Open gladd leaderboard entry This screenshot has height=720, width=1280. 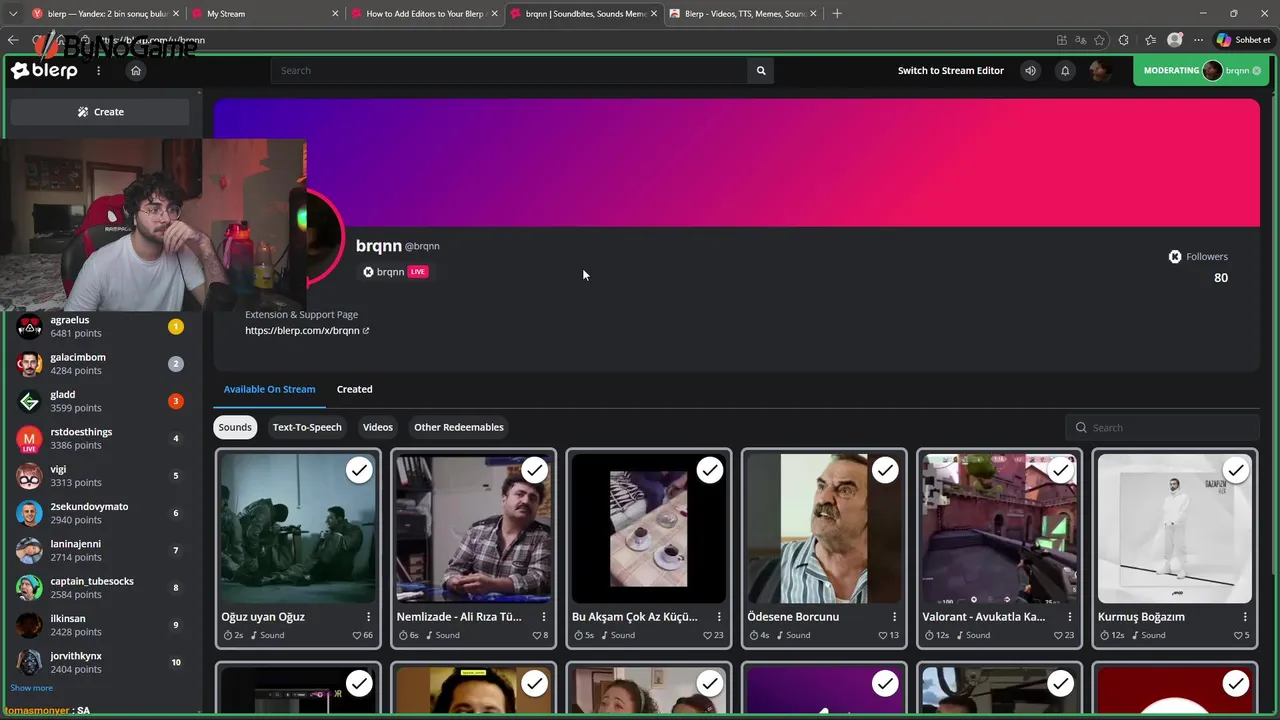[100, 401]
